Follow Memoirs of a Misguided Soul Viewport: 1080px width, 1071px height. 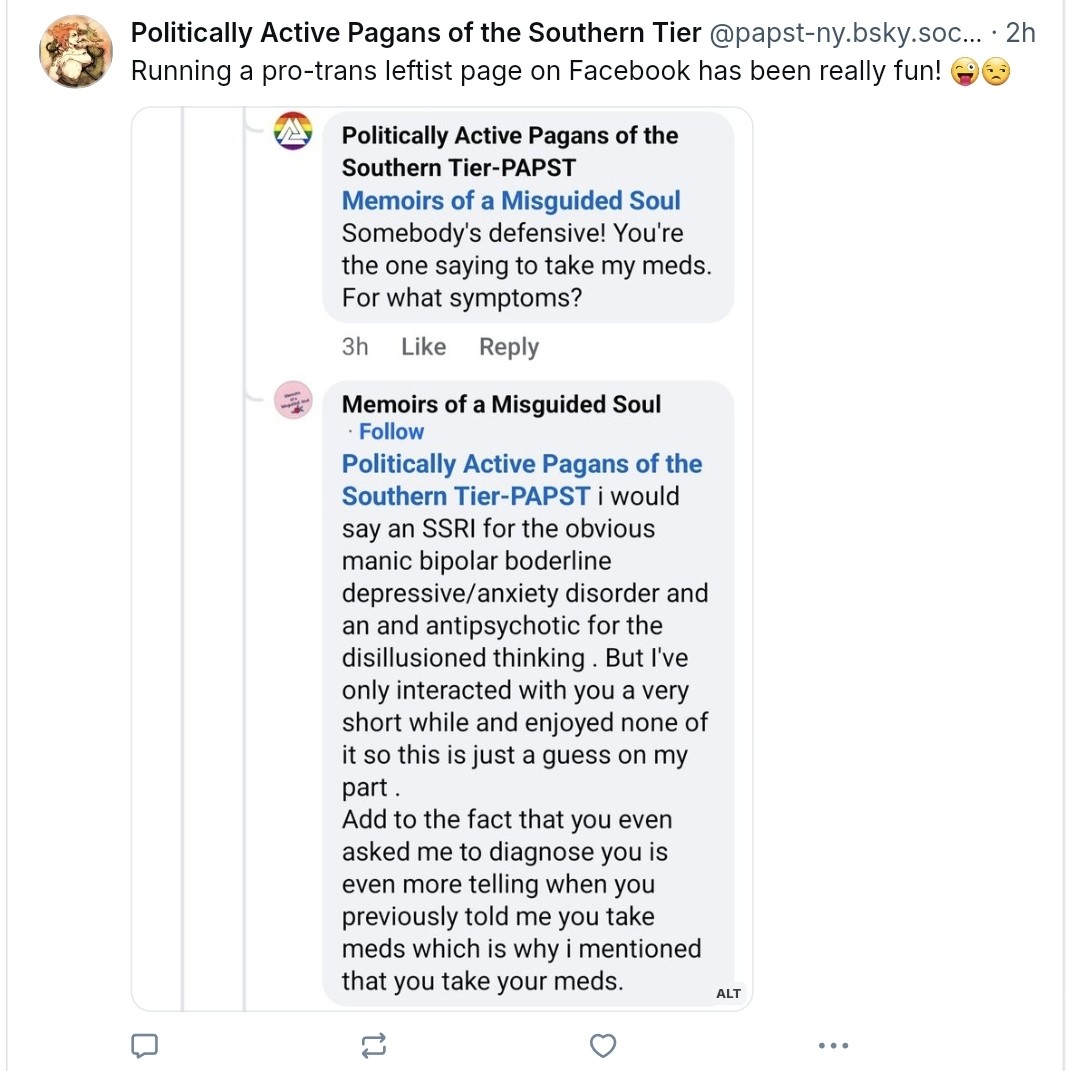[x=391, y=432]
